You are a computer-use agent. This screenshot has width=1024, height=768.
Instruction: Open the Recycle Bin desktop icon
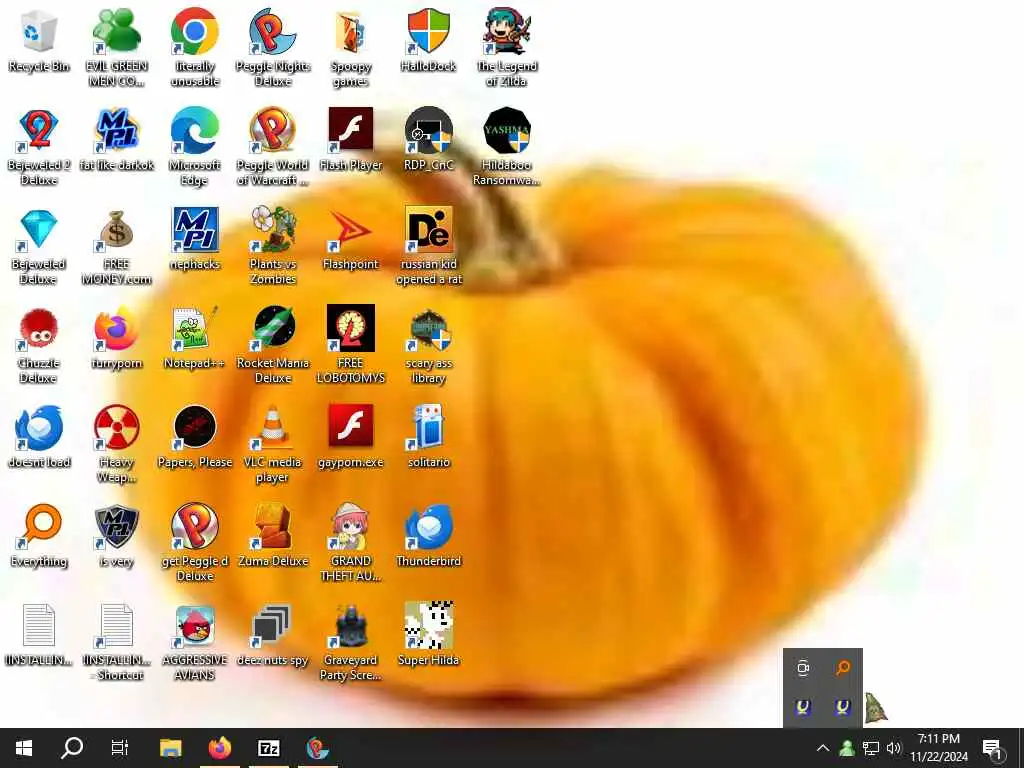point(39,40)
